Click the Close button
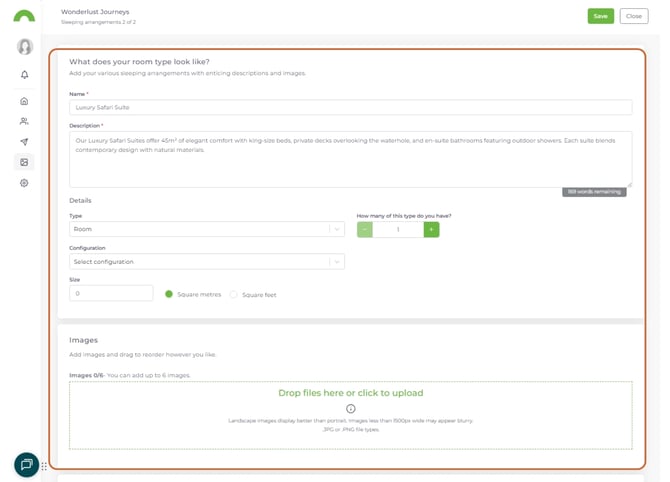This screenshot has width=670, height=482. click(634, 16)
